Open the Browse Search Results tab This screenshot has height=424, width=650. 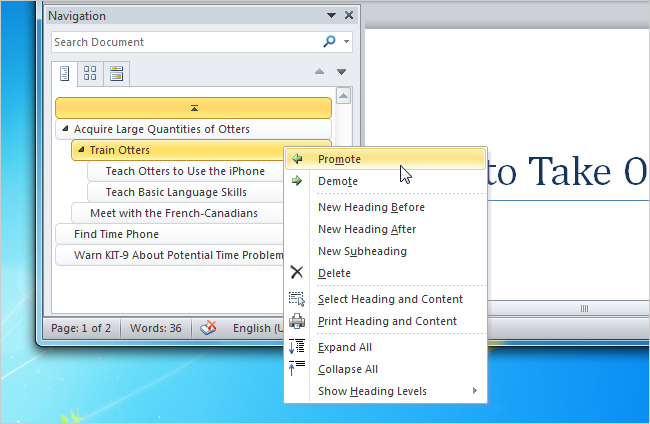[116, 73]
